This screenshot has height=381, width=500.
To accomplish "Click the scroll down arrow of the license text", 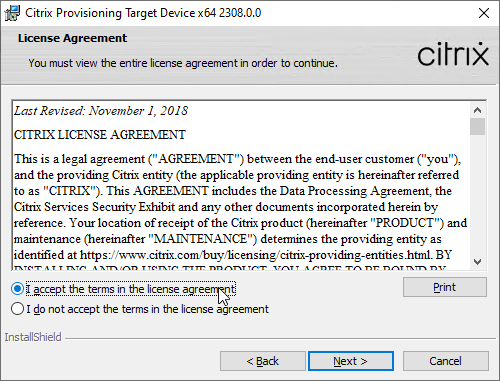I will coord(478,262).
